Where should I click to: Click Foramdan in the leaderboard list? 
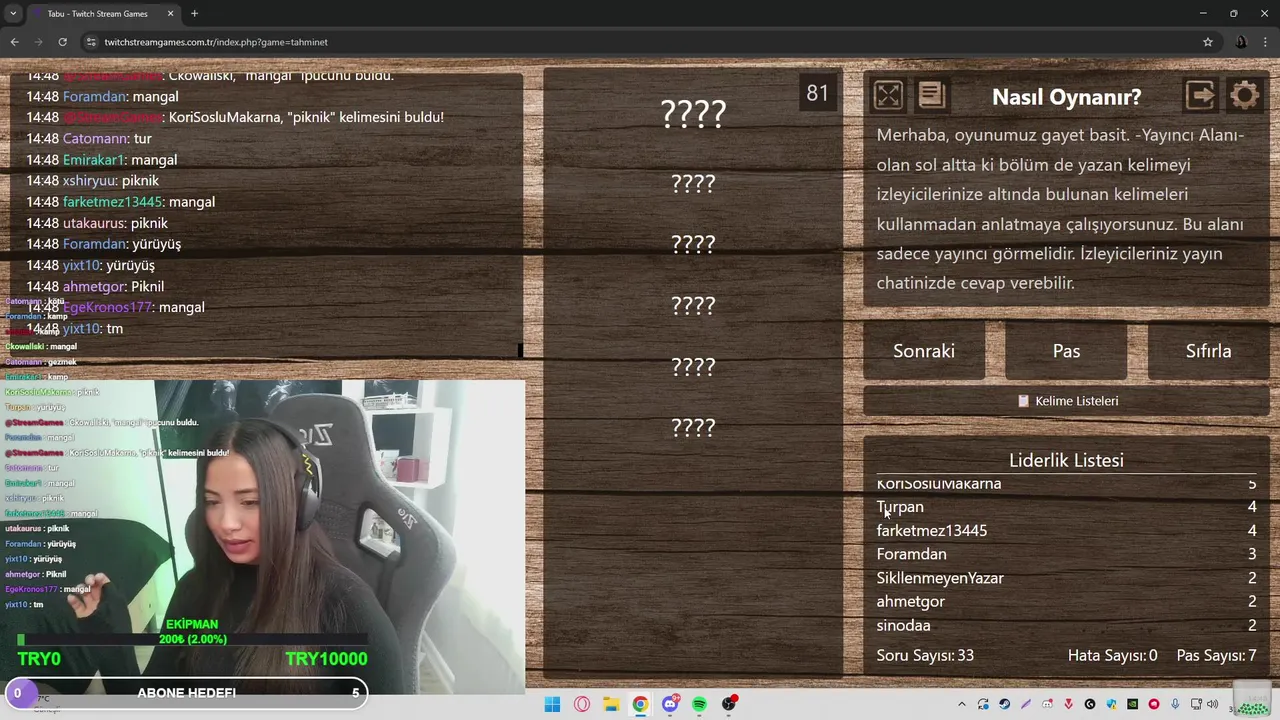[911, 554]
